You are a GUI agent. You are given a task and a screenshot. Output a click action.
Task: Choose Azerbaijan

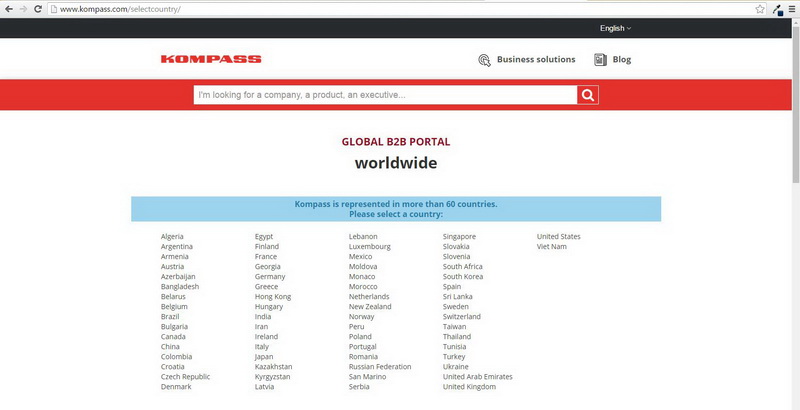(178, 276)
